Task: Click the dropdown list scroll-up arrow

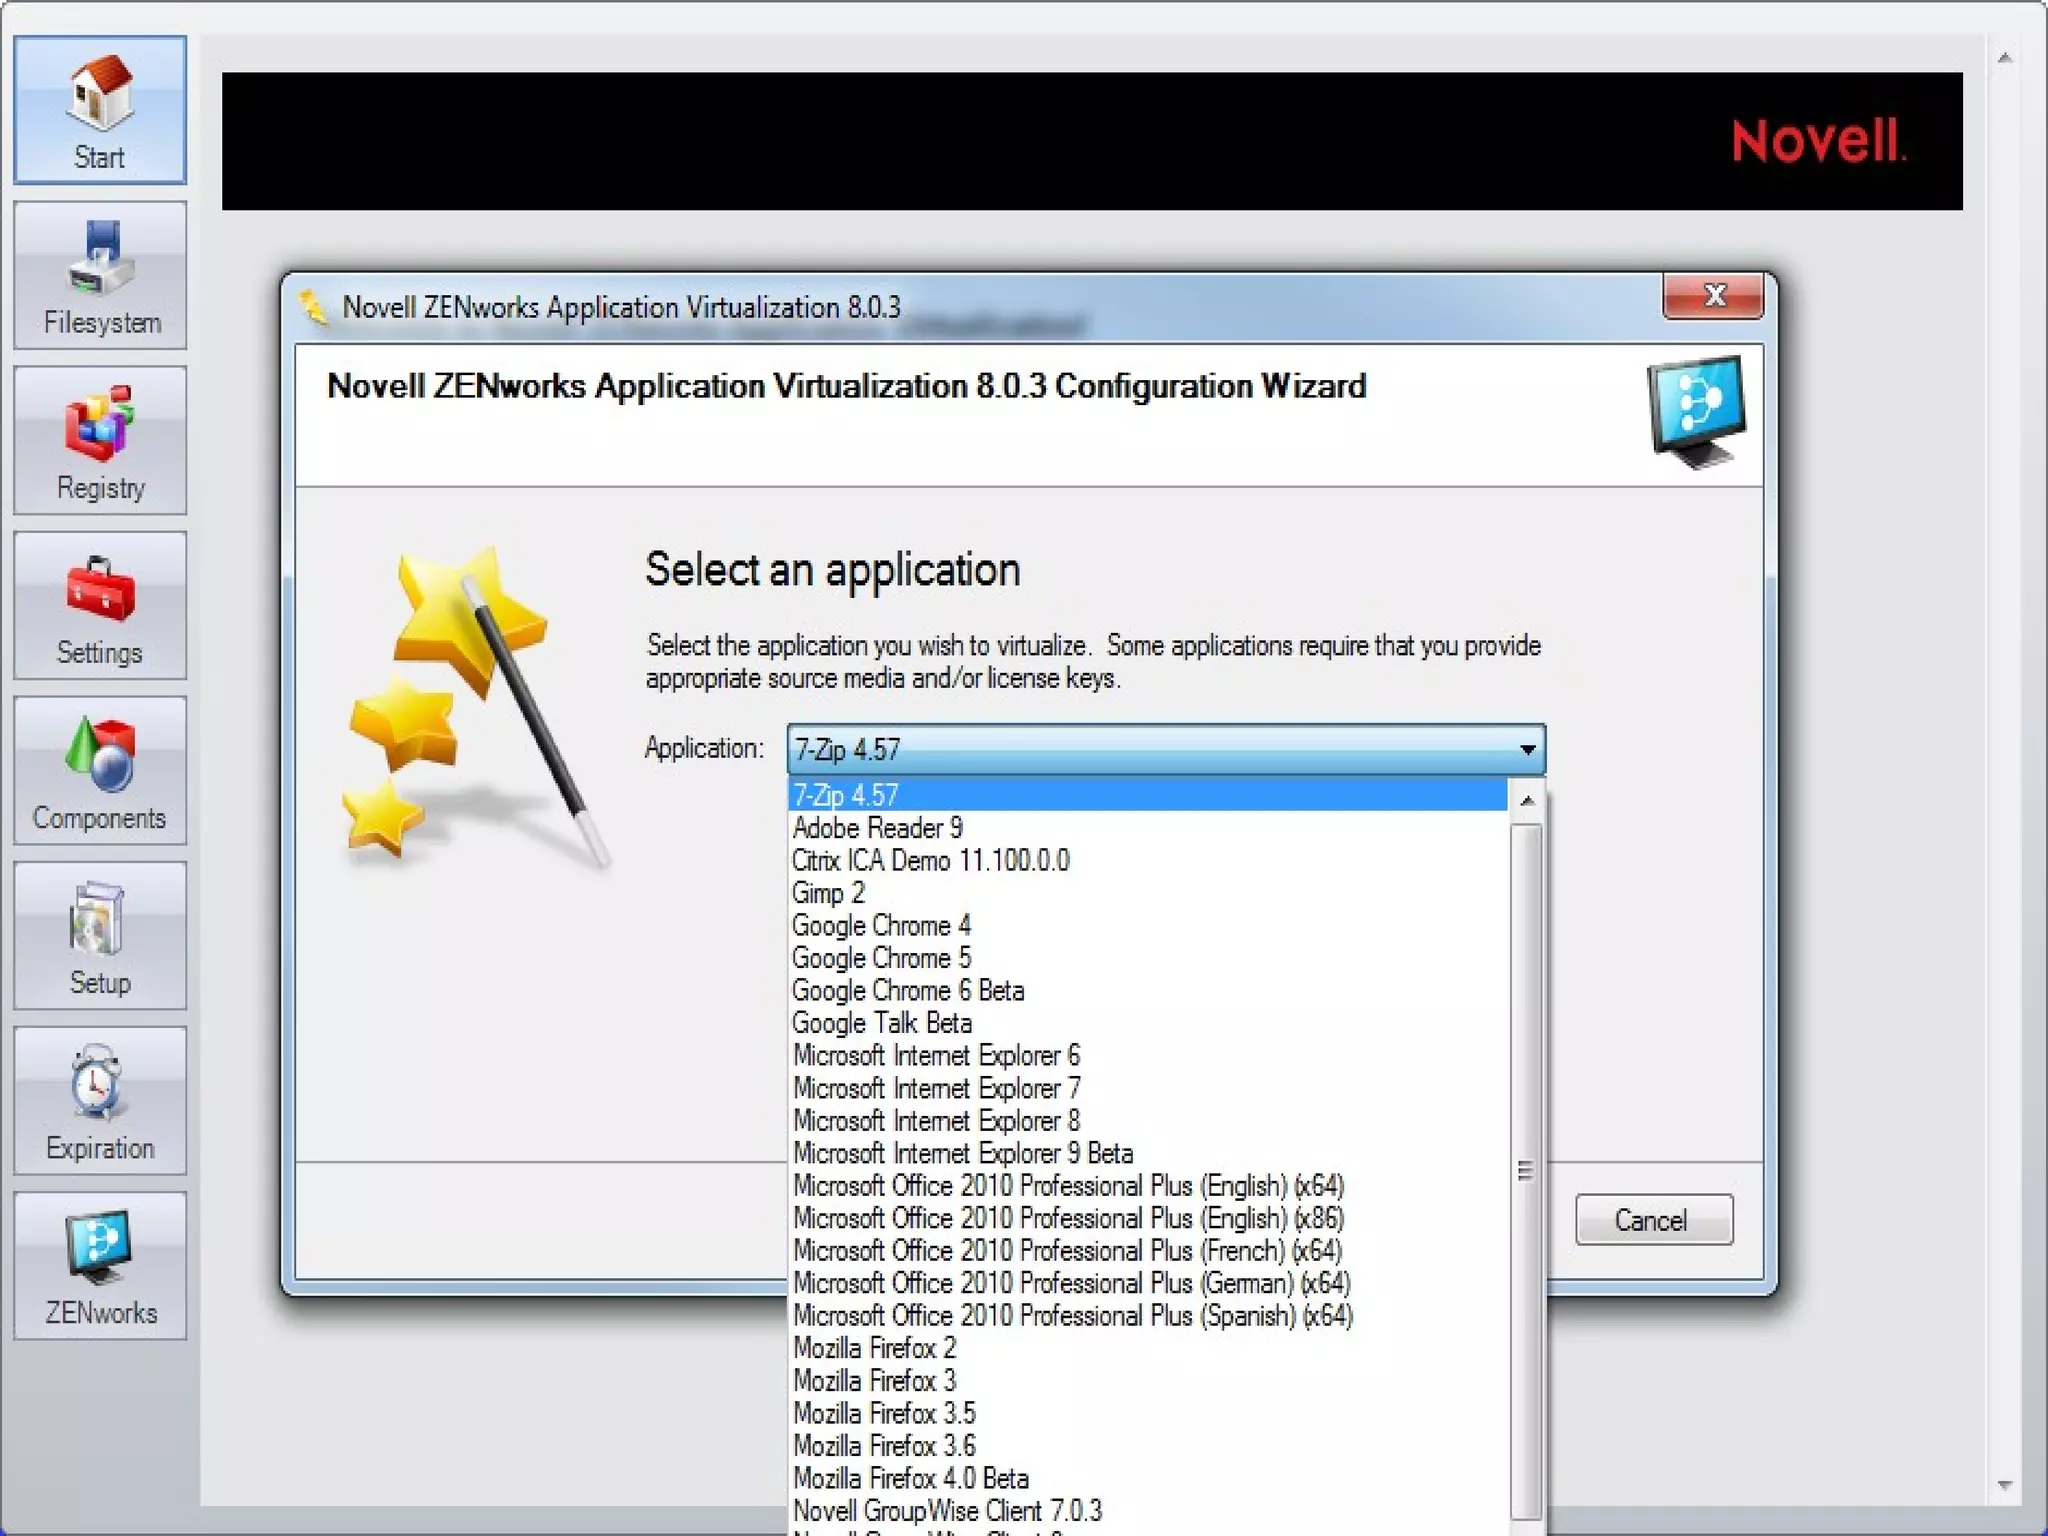Action: (x=1526, y=800)
